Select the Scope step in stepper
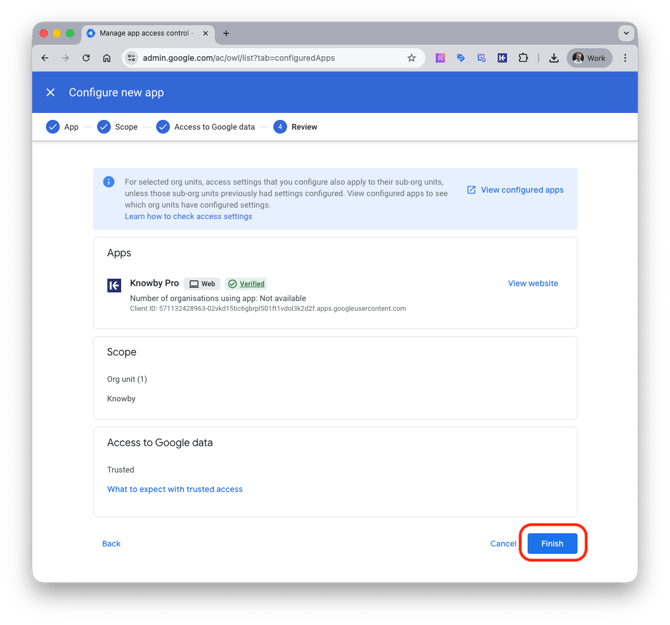This screenshot has width=670, height=625. tap(117, 127)
